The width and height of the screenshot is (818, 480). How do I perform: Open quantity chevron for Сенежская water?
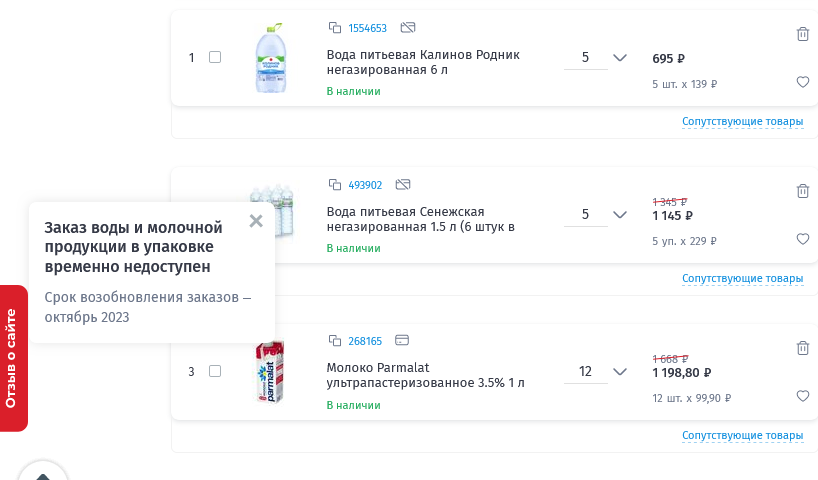click(x=619, y=214)
